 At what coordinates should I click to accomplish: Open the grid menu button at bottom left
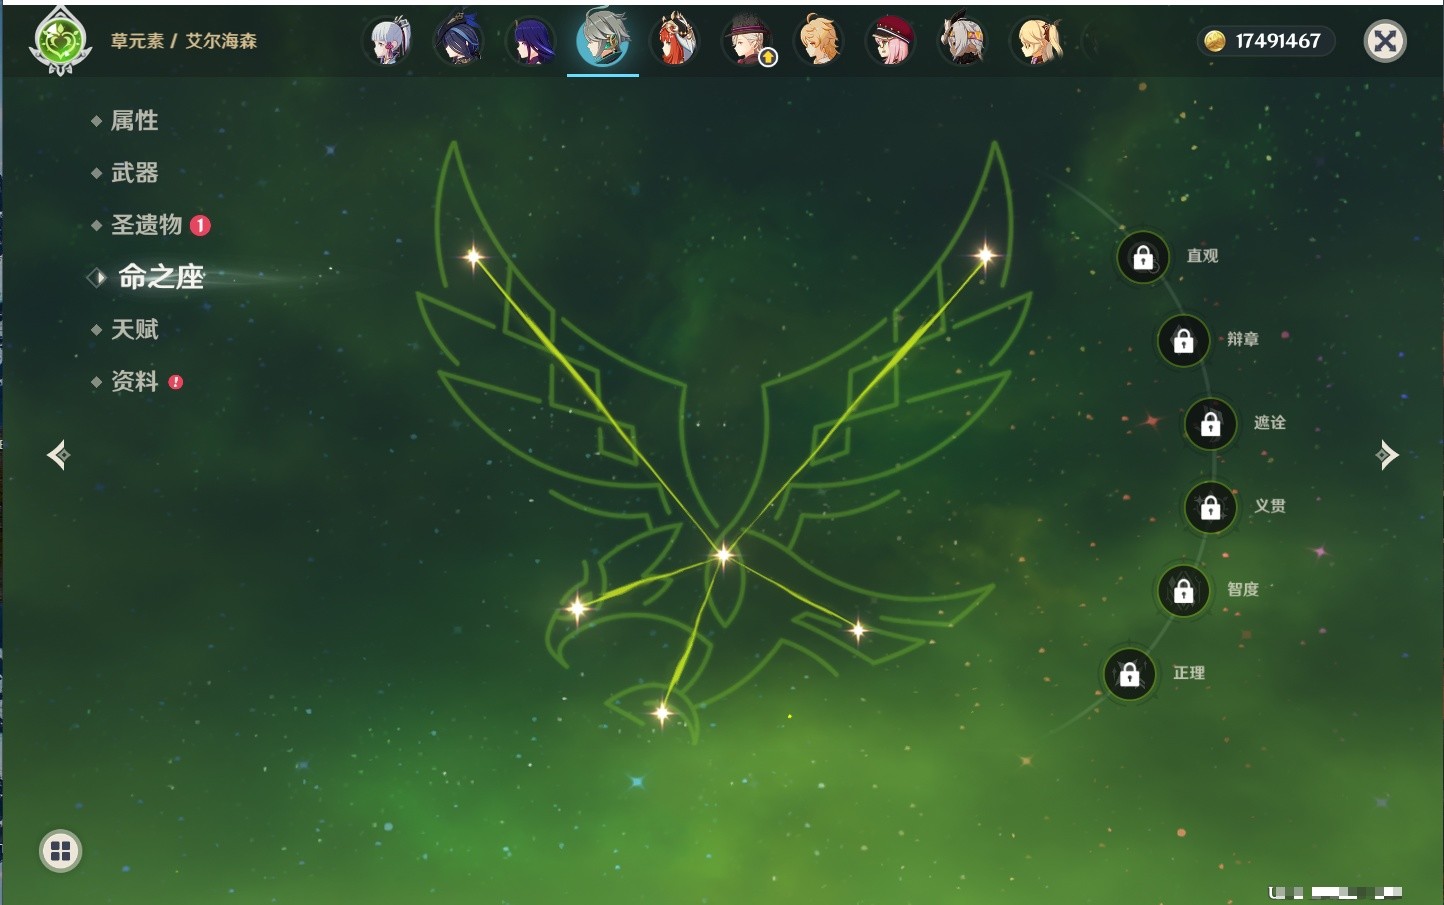(60, 851)
